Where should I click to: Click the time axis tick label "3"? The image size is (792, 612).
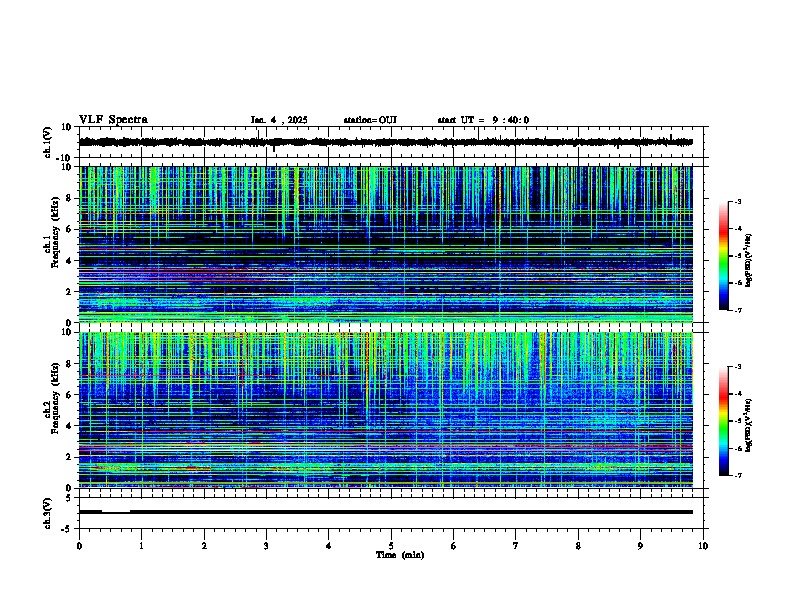point(266,546)
